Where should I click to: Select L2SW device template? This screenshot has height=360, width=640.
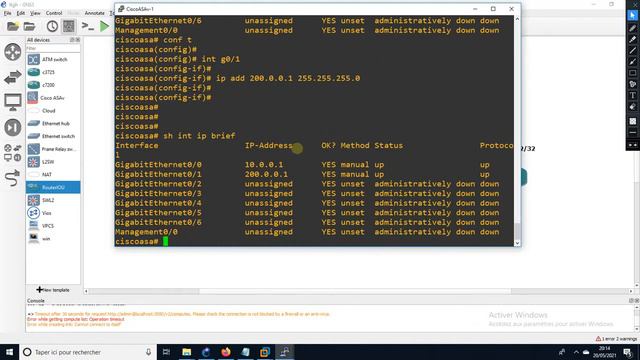click(x=53, y=162)
